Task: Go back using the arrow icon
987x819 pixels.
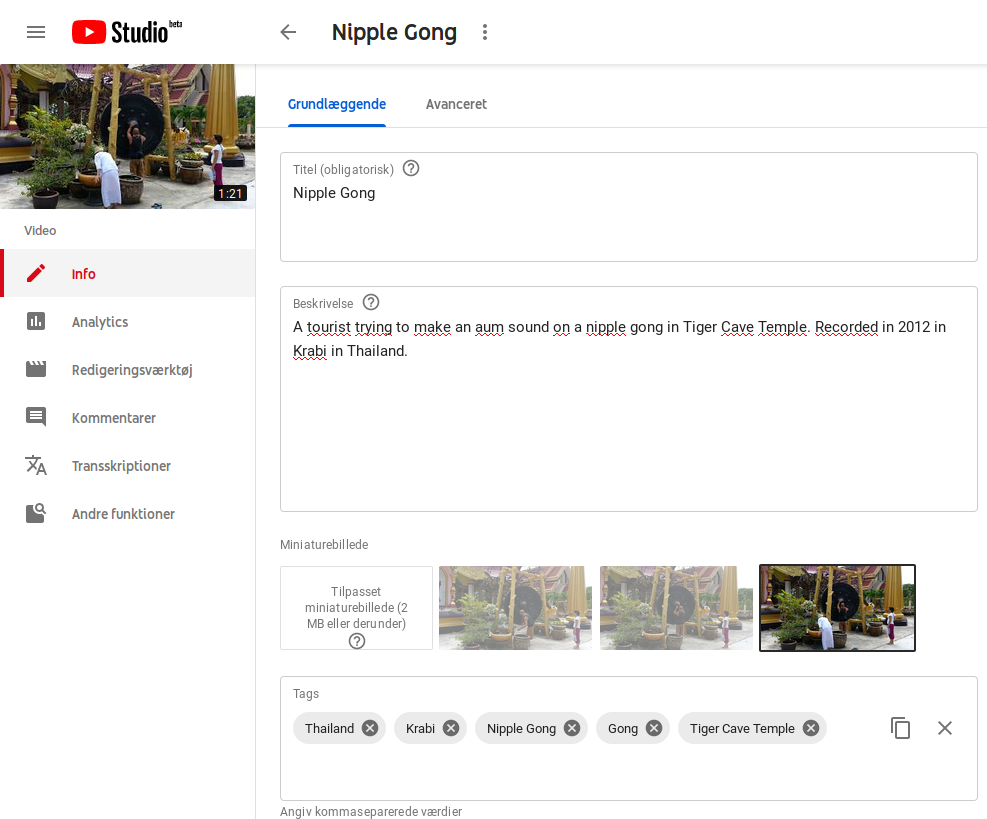Action: point(288,32)
